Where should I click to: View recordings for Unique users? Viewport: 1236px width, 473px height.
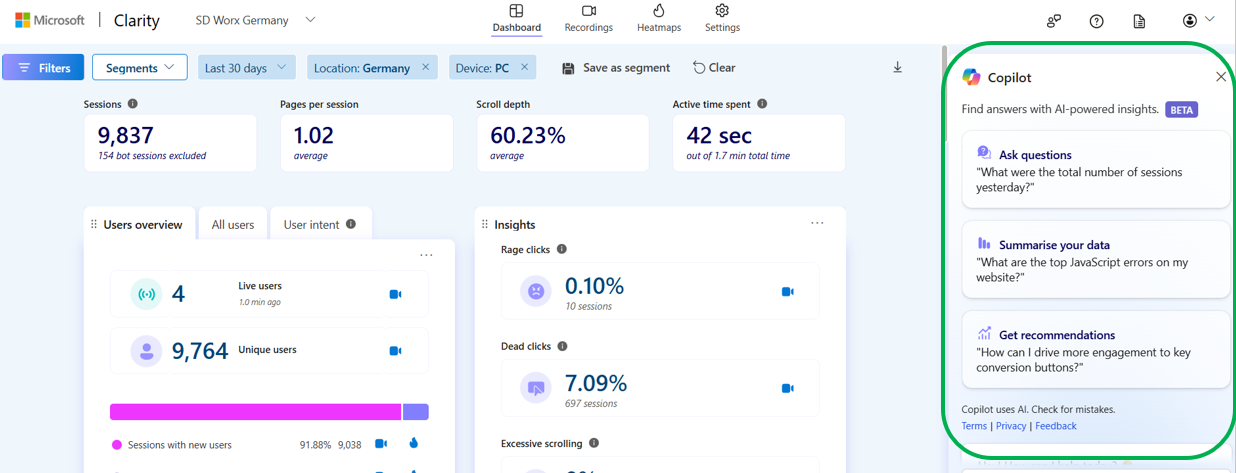tap(395, 351)
